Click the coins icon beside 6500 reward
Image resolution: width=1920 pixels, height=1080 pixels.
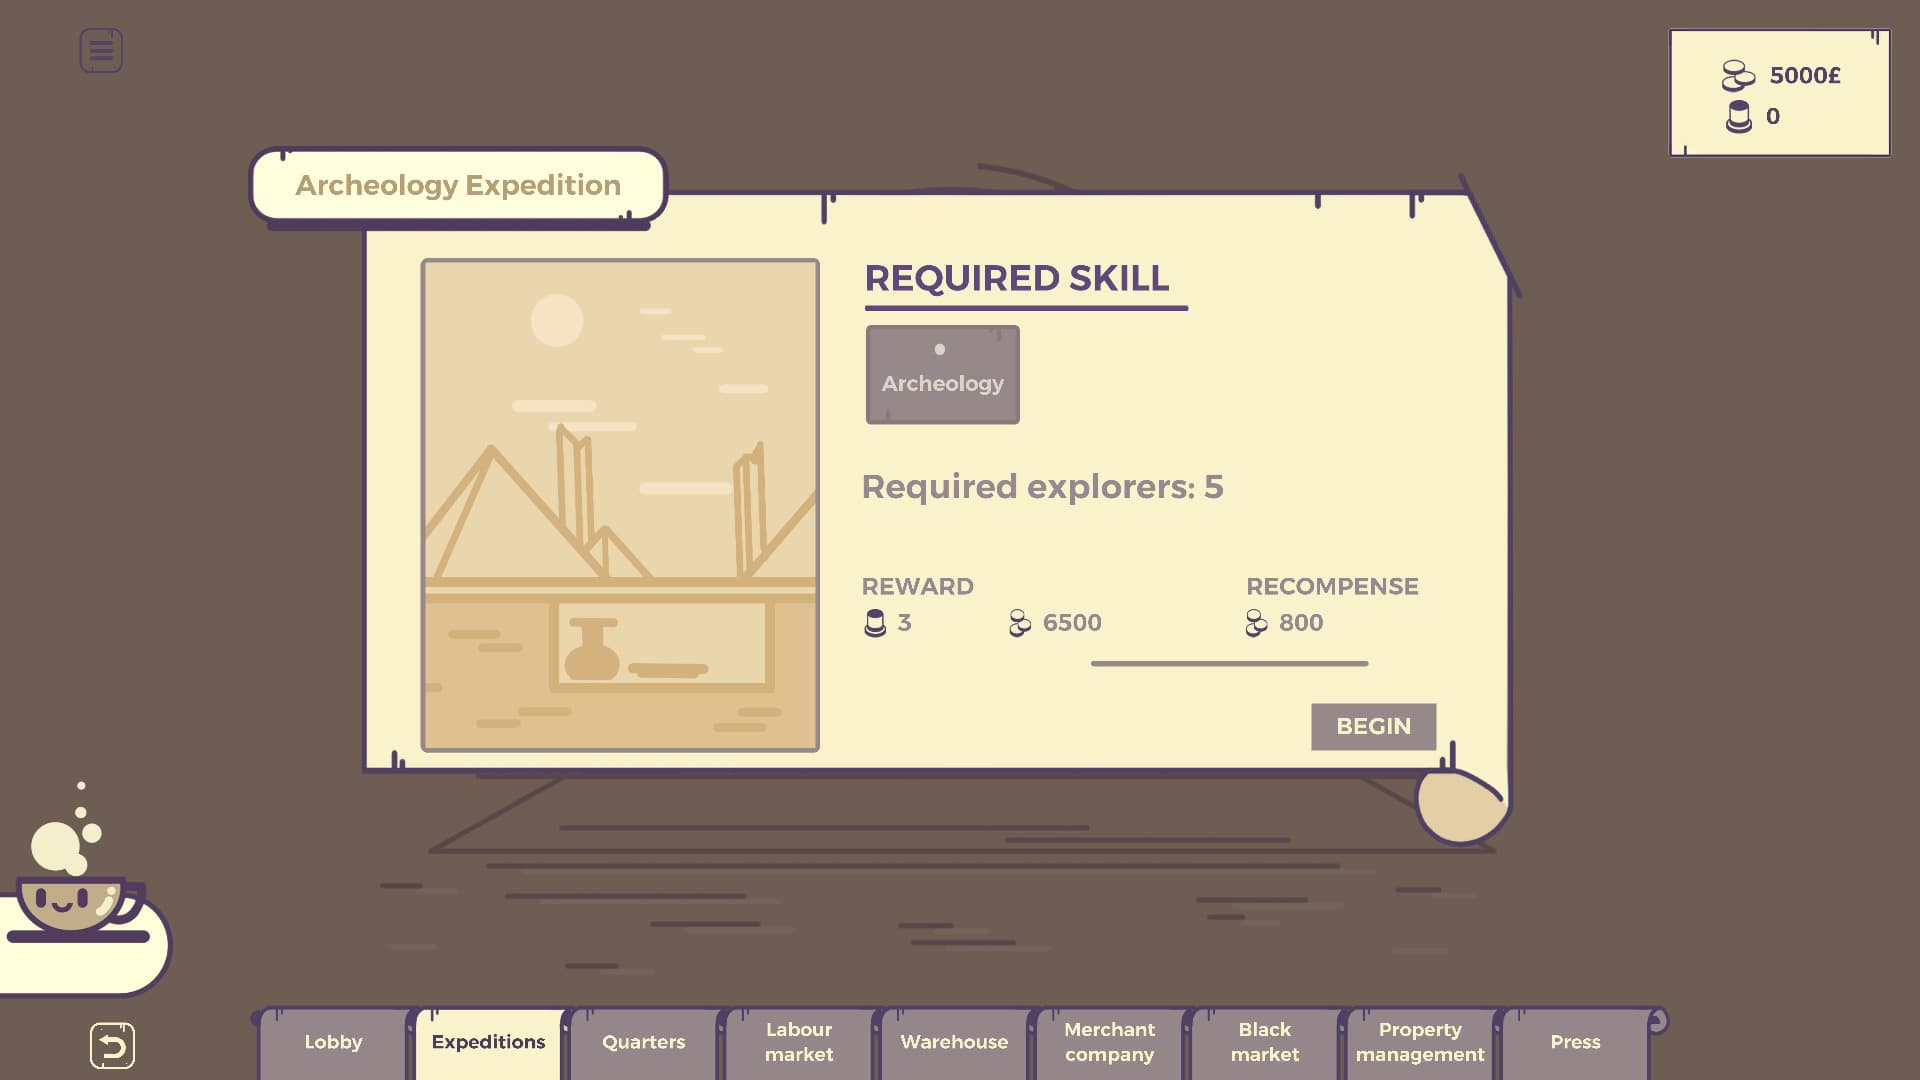pyautogui.click(x=1019, y=621)
